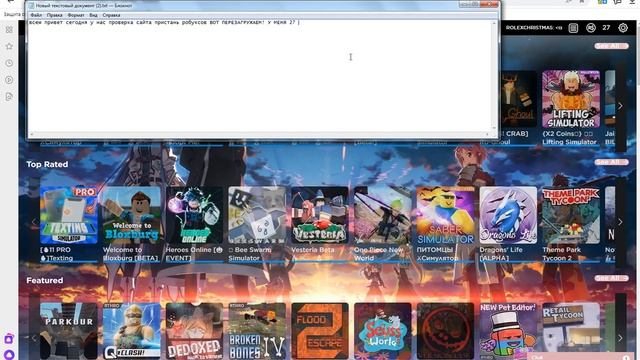
Task: Click username ROLEXCHRISTMAS in Roblox header
Action: click(x=534, y=28)
